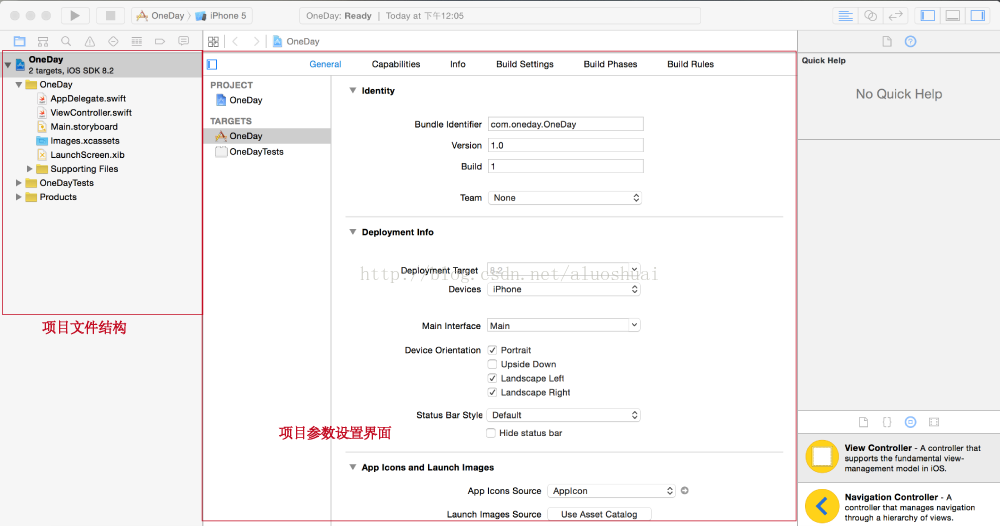Open the Team dropdown
This screenshot has width=1000, height=526.
(564, 198)
